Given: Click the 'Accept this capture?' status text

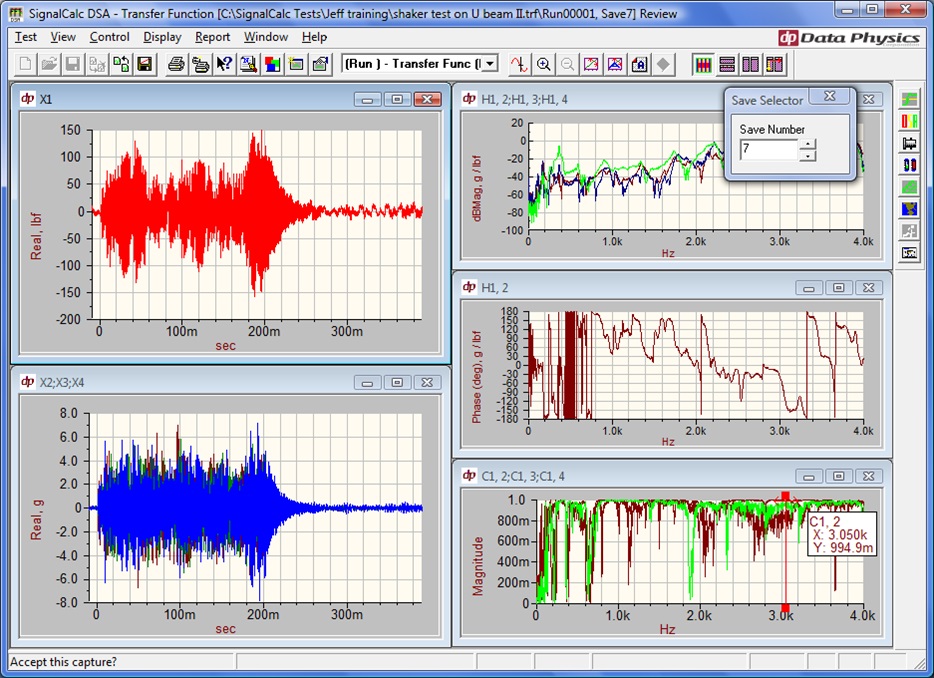Looking at the screenshot, I should click(x=63, y=662).
